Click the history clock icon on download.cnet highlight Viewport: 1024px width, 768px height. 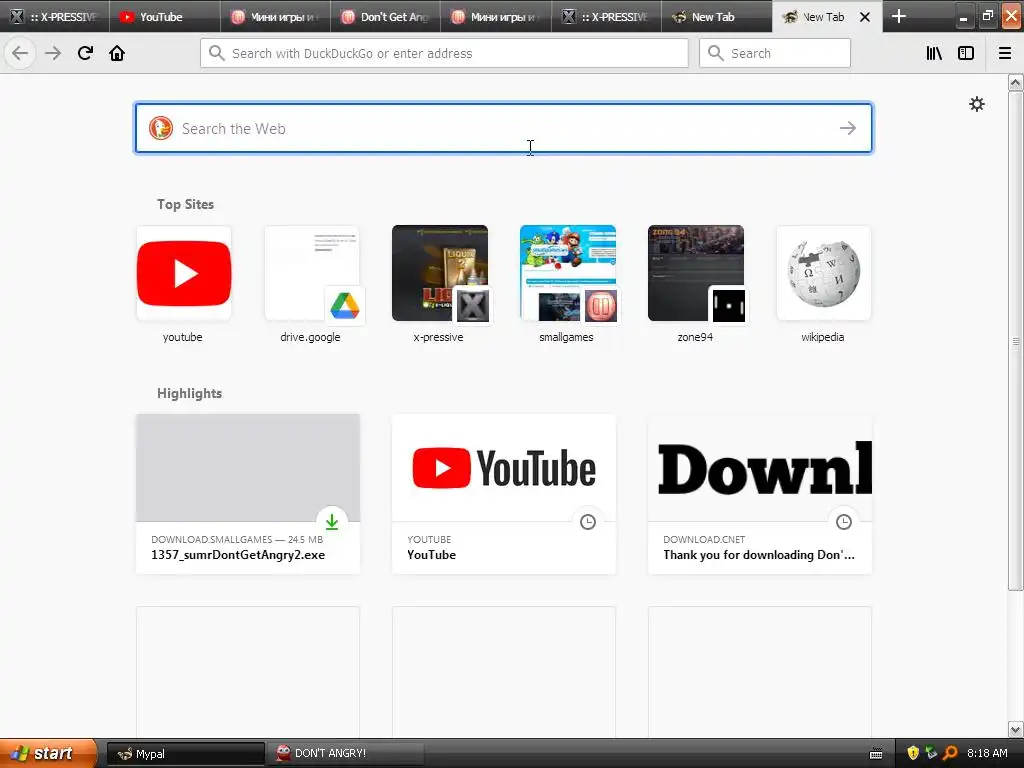coord(844,521)
